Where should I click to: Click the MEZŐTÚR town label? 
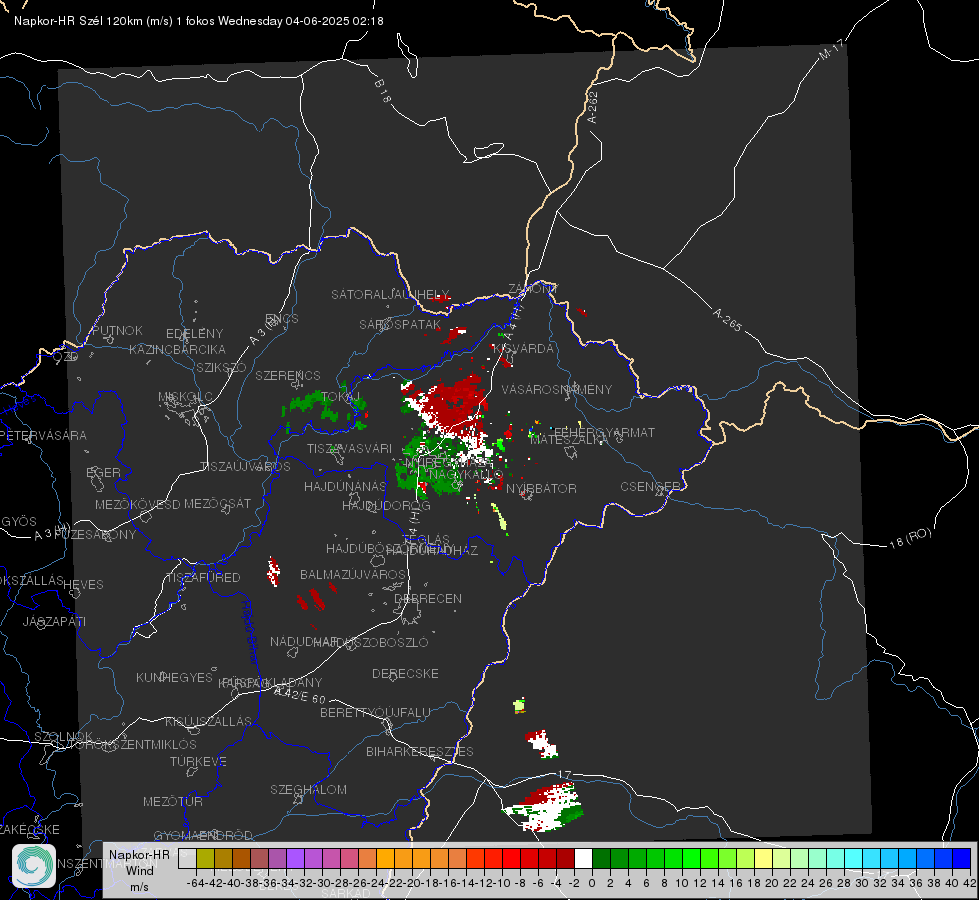click(173, 801)
